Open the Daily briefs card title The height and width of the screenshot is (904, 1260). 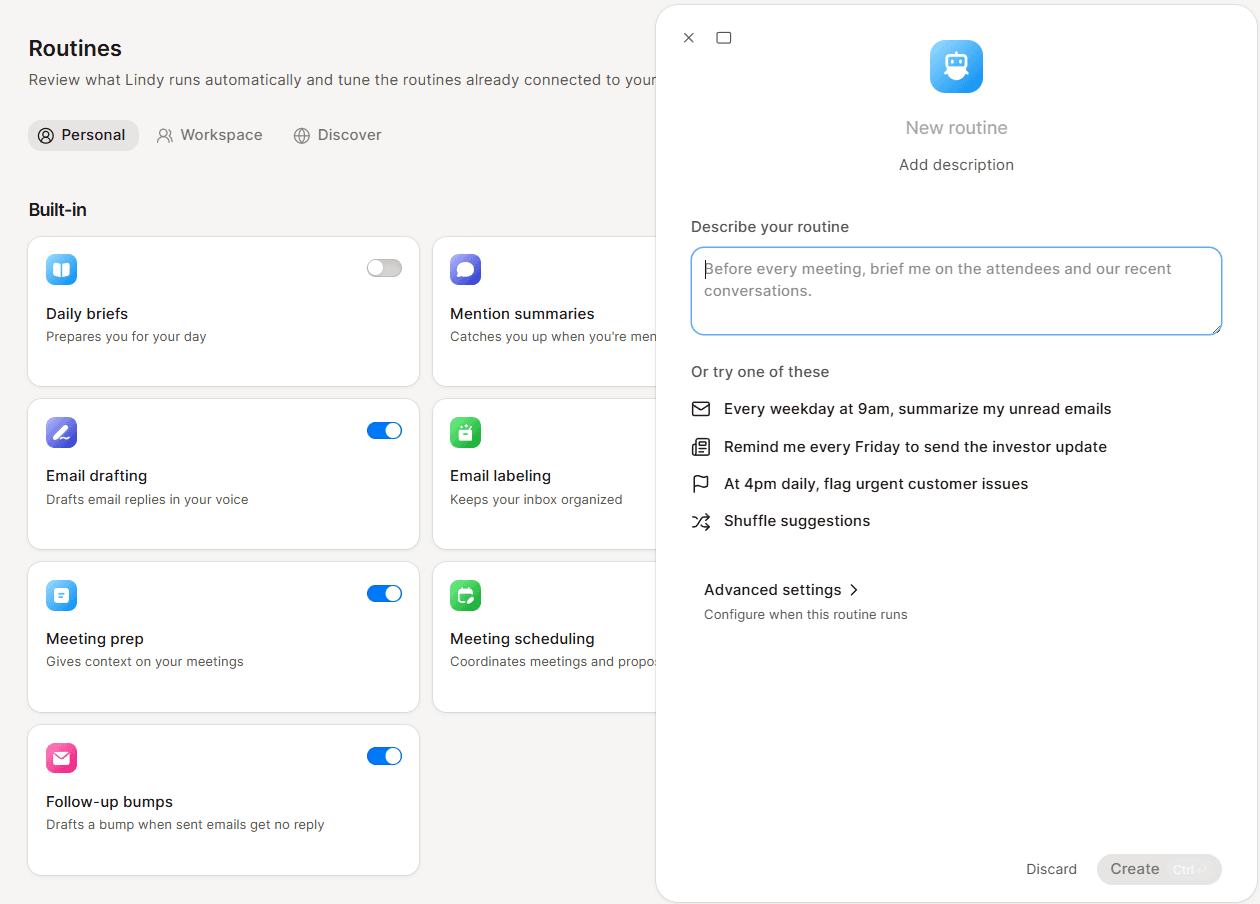(87, 314)
